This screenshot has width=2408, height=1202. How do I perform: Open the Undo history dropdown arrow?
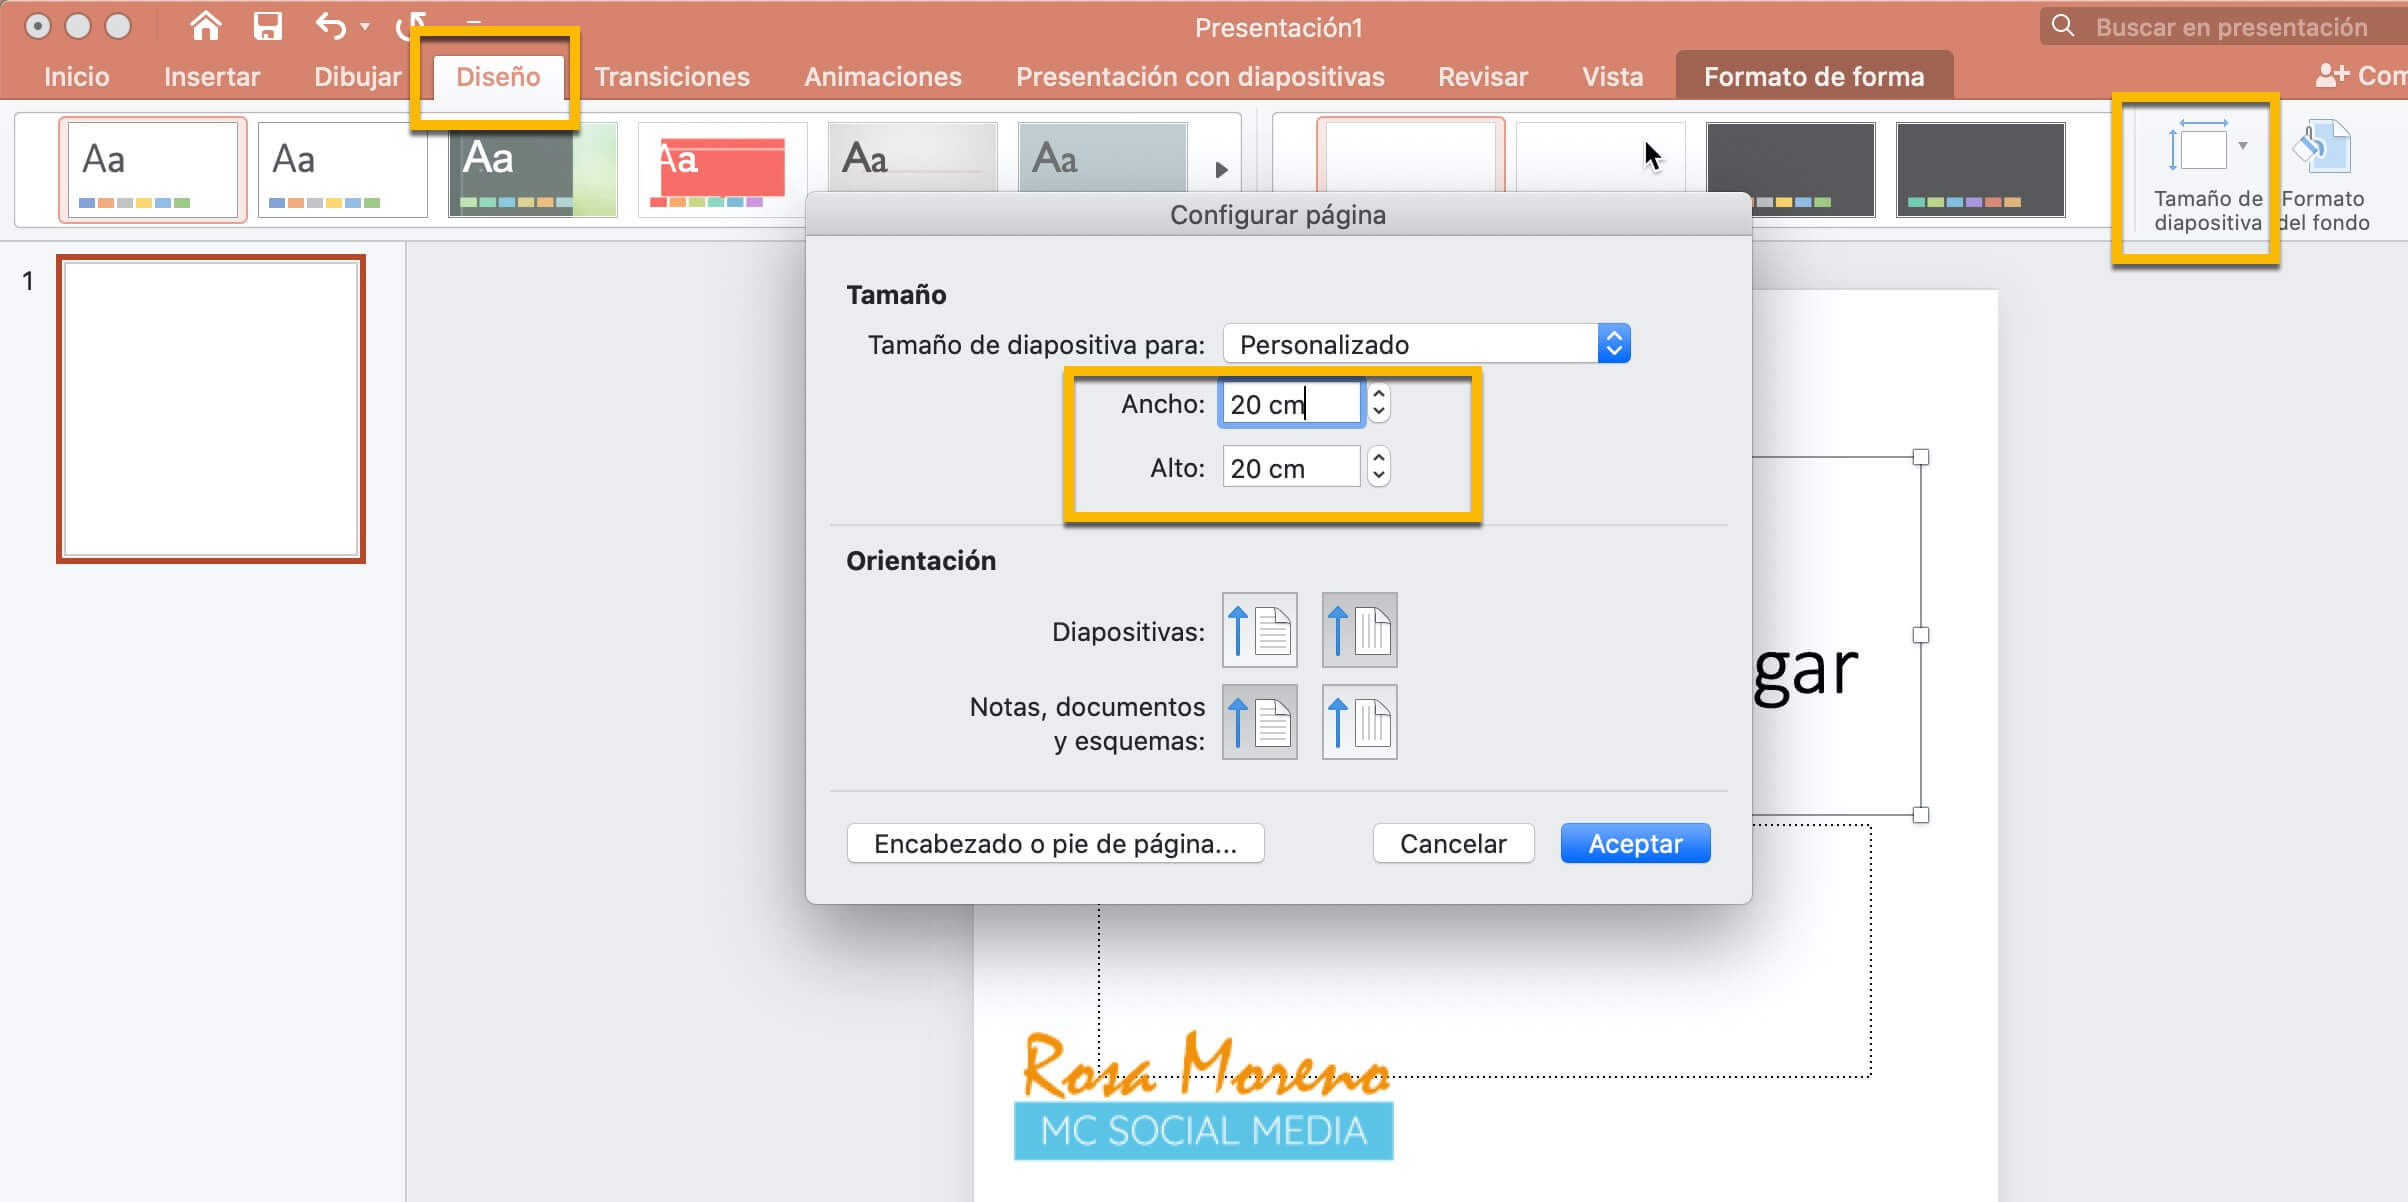[x=365, y=27]
